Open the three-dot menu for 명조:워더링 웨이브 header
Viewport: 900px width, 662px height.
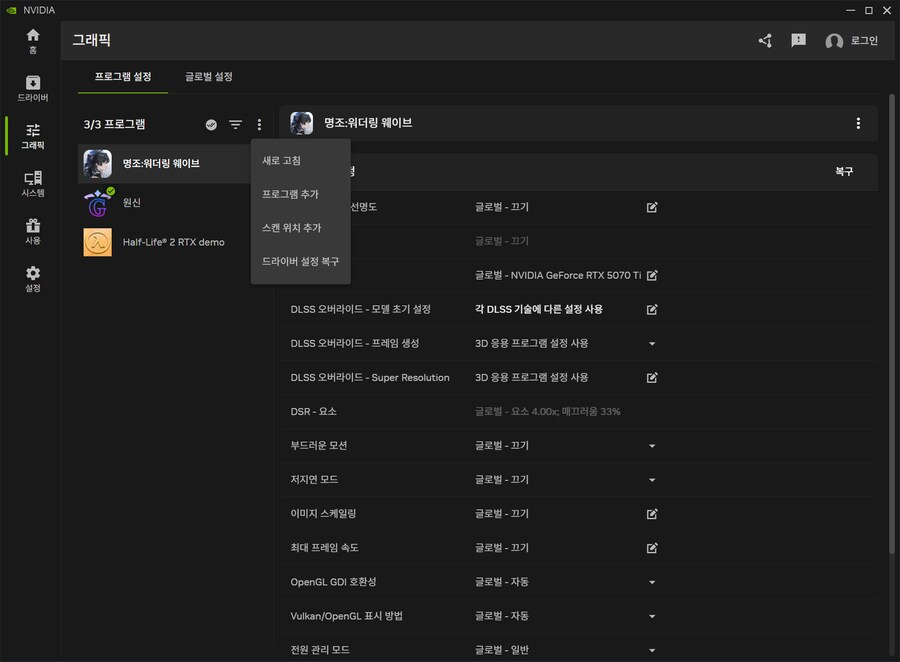pos(858,123)
